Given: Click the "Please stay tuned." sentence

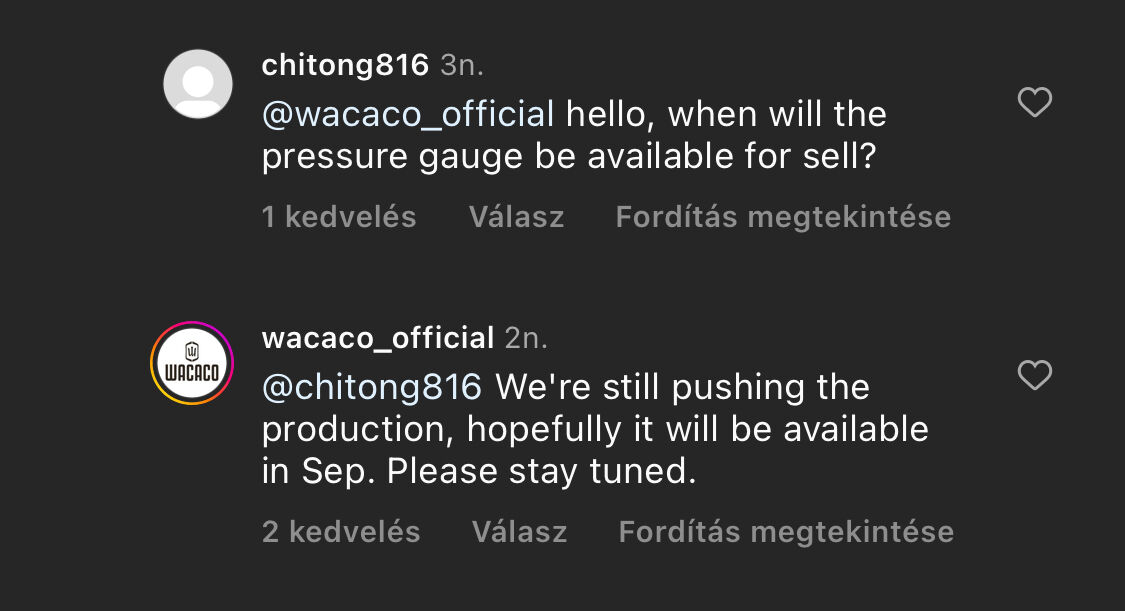Looking at the screenshot, I should coord(541,472).
